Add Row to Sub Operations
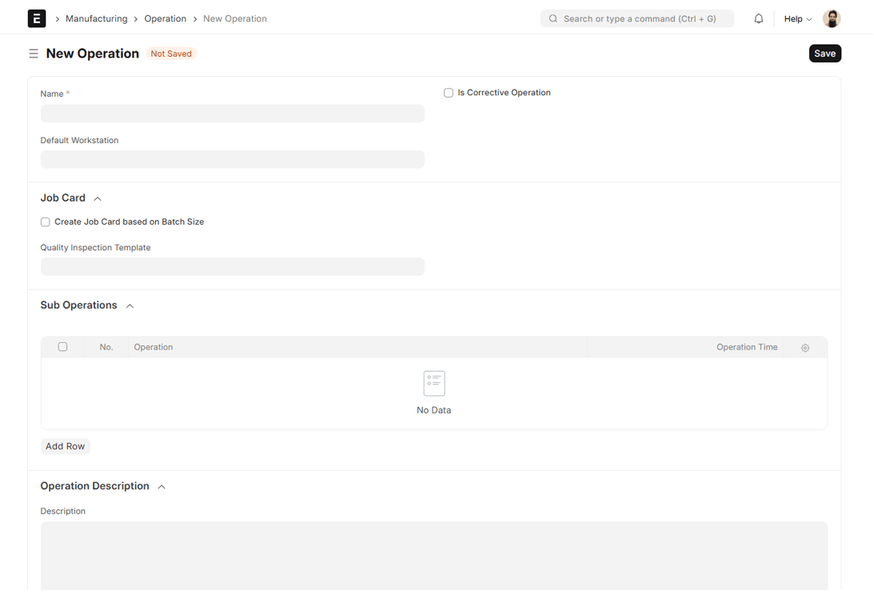 point(65,446)
